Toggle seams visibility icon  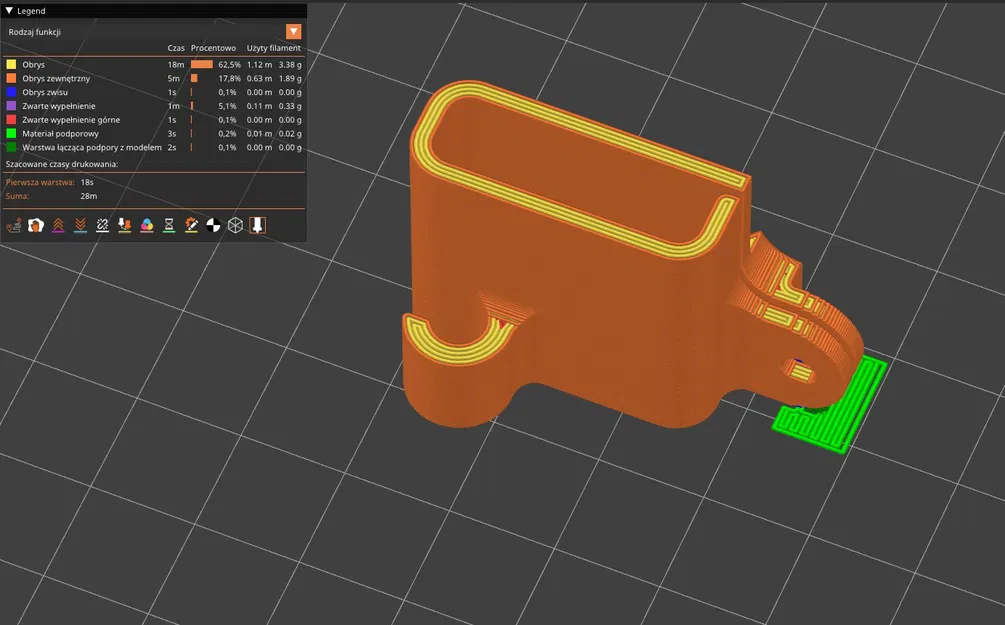click(103, 225)
